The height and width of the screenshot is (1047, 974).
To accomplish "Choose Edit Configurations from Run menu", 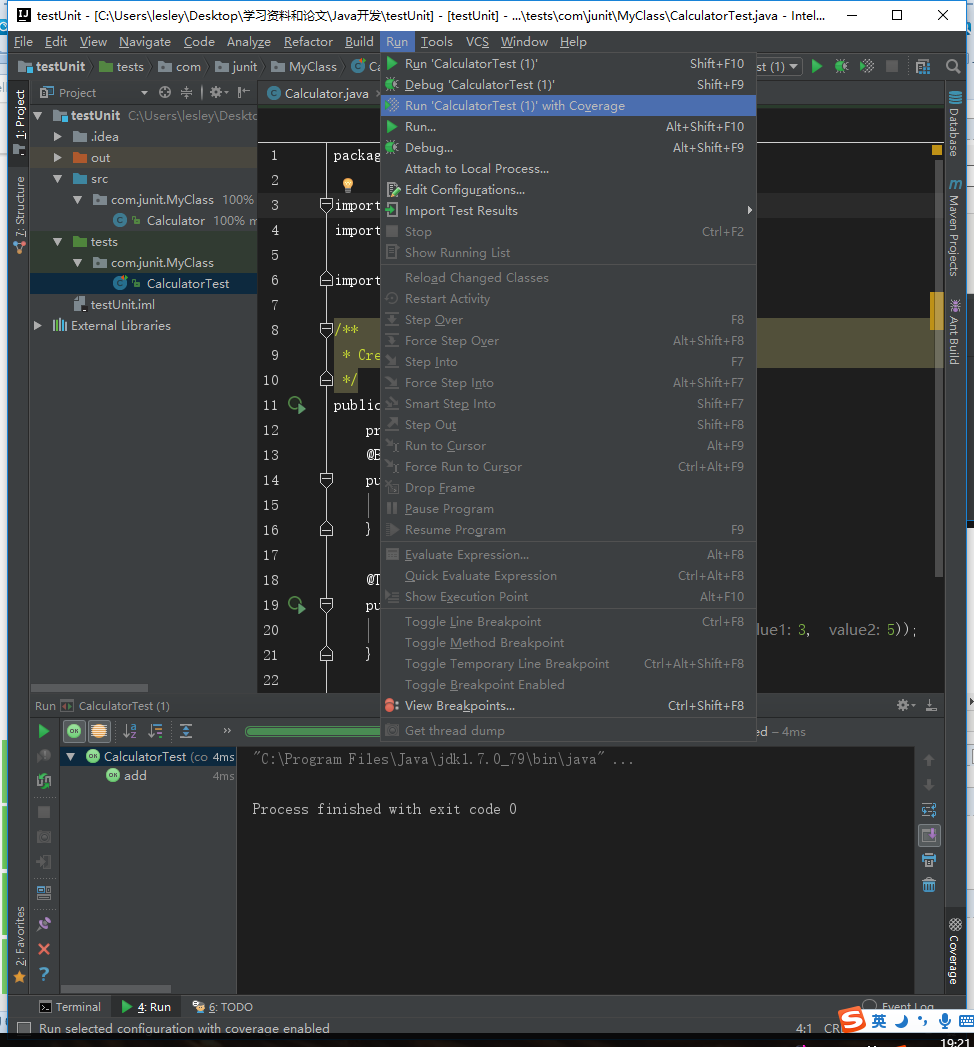I will click(568, 190).
